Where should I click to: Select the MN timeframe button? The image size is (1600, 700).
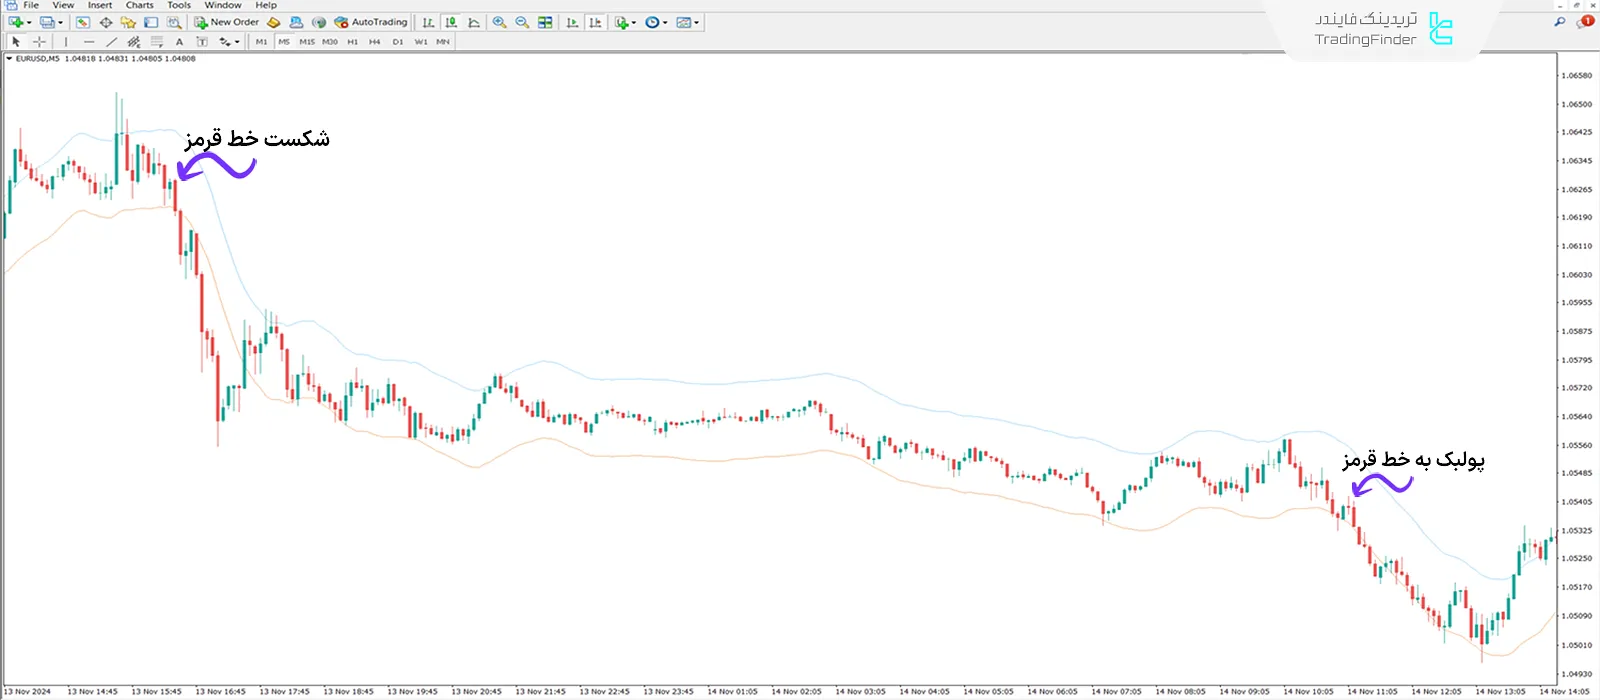pyautogui.click(x=443, y=42)
